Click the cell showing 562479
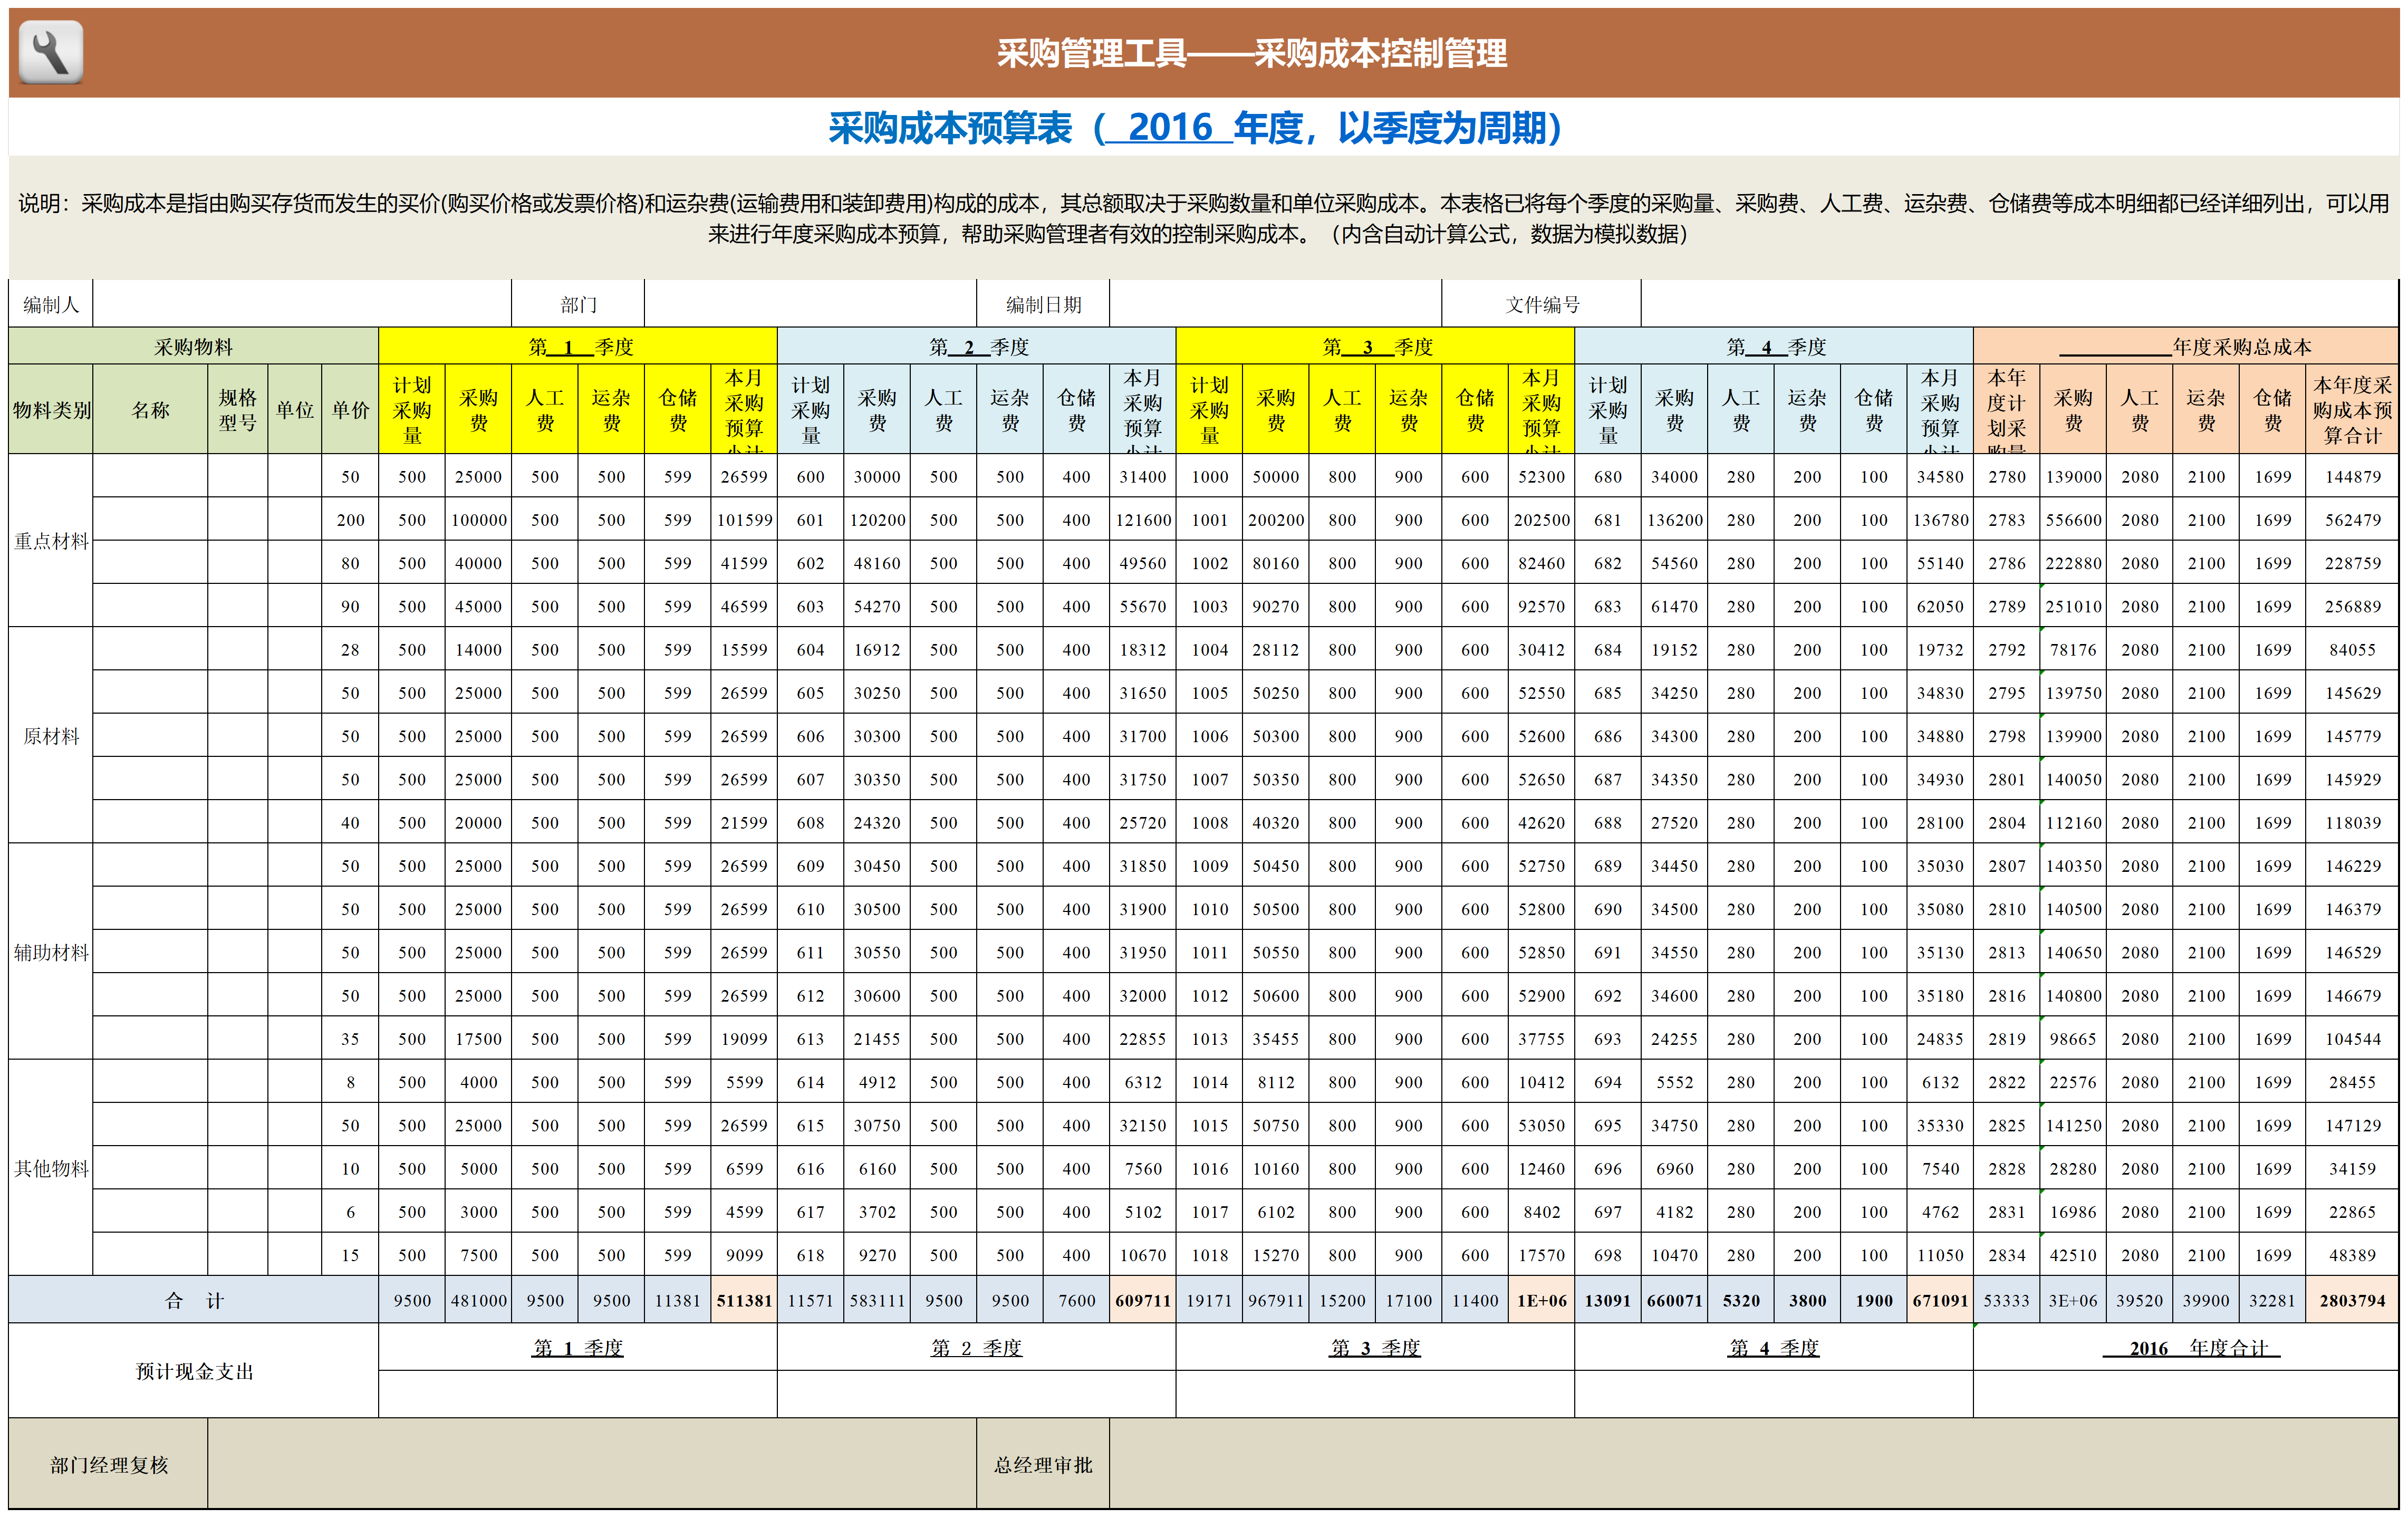 coord(2352,520)
